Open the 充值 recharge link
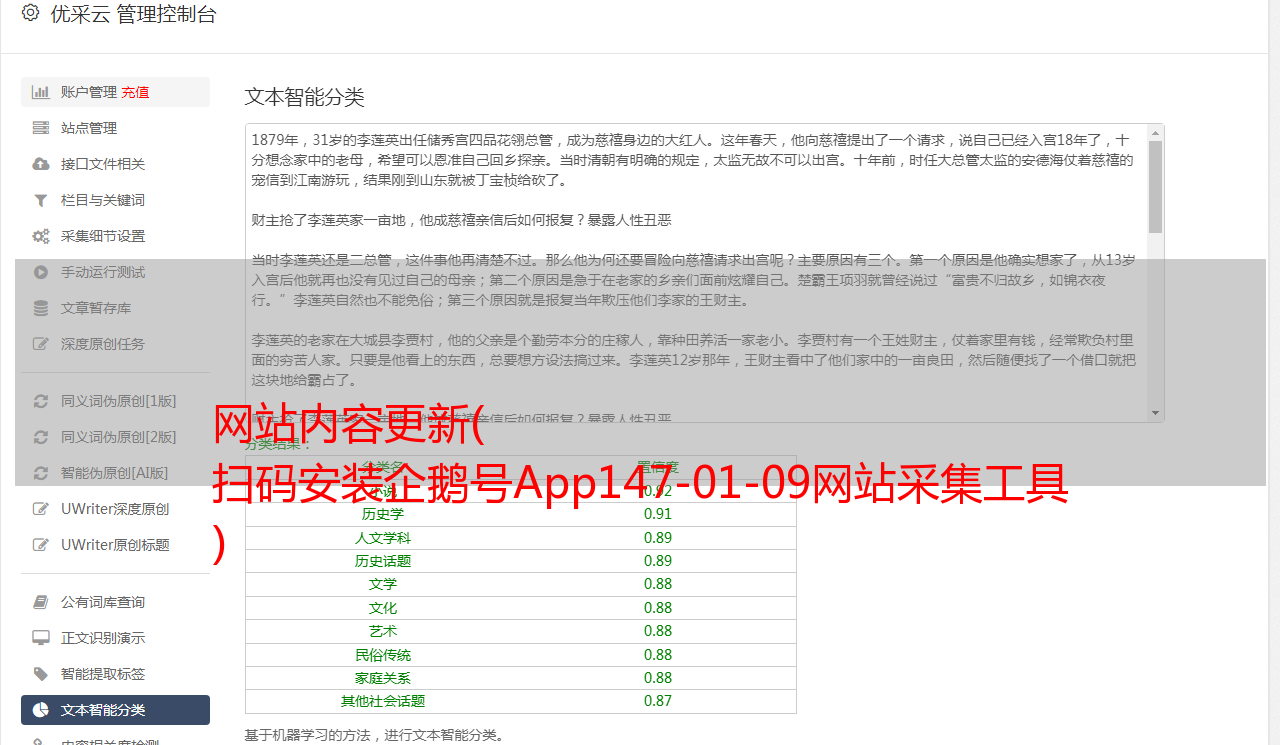Image resolution: width=1280 pixels, height=745 pixels. (135, 92)
